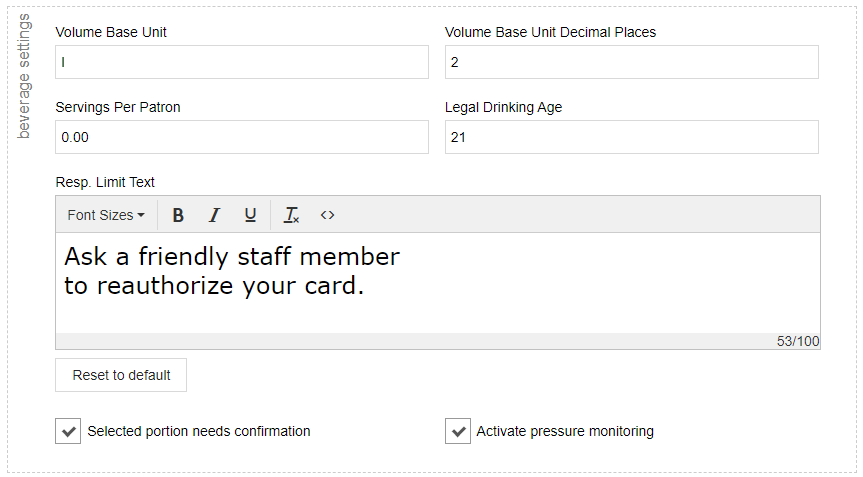The height and width of the screenshot is (477, 863).
Task: Click the 53/100 character counter
Action: point(797,341)
